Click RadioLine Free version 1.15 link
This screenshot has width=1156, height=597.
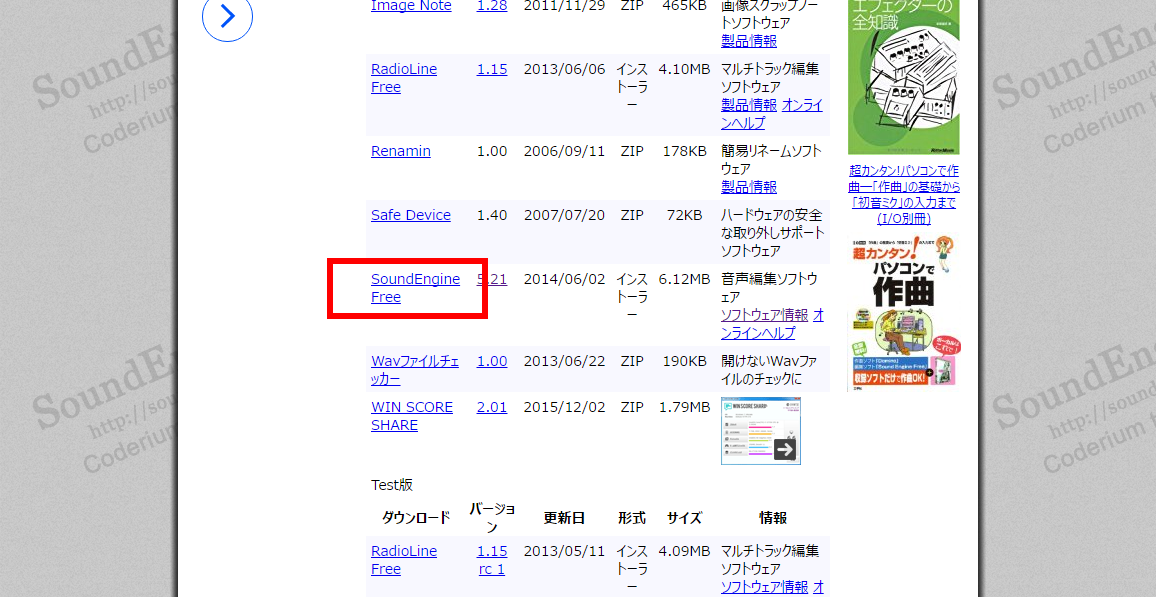[x=492, y=69]
